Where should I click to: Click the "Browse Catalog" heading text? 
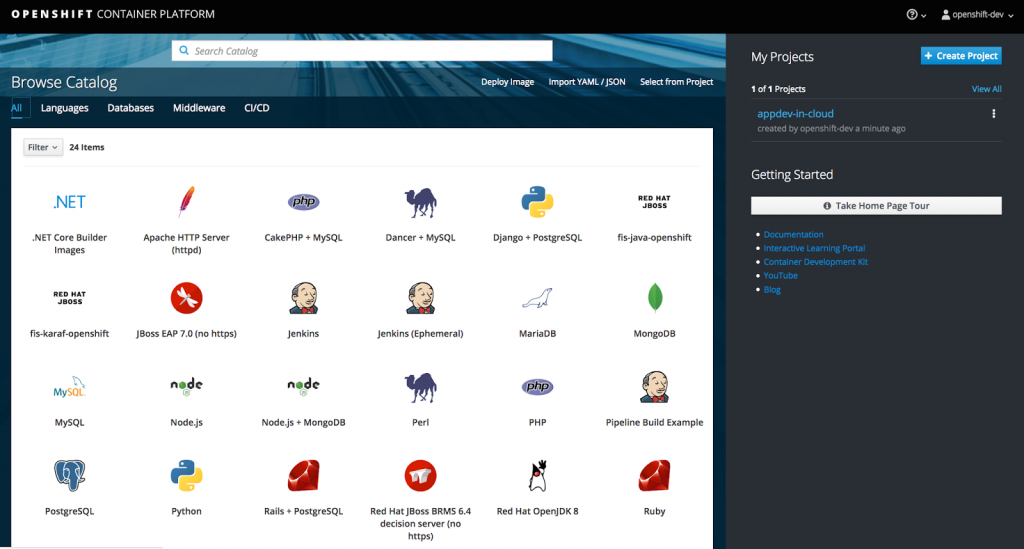click(x=64, y=82)
